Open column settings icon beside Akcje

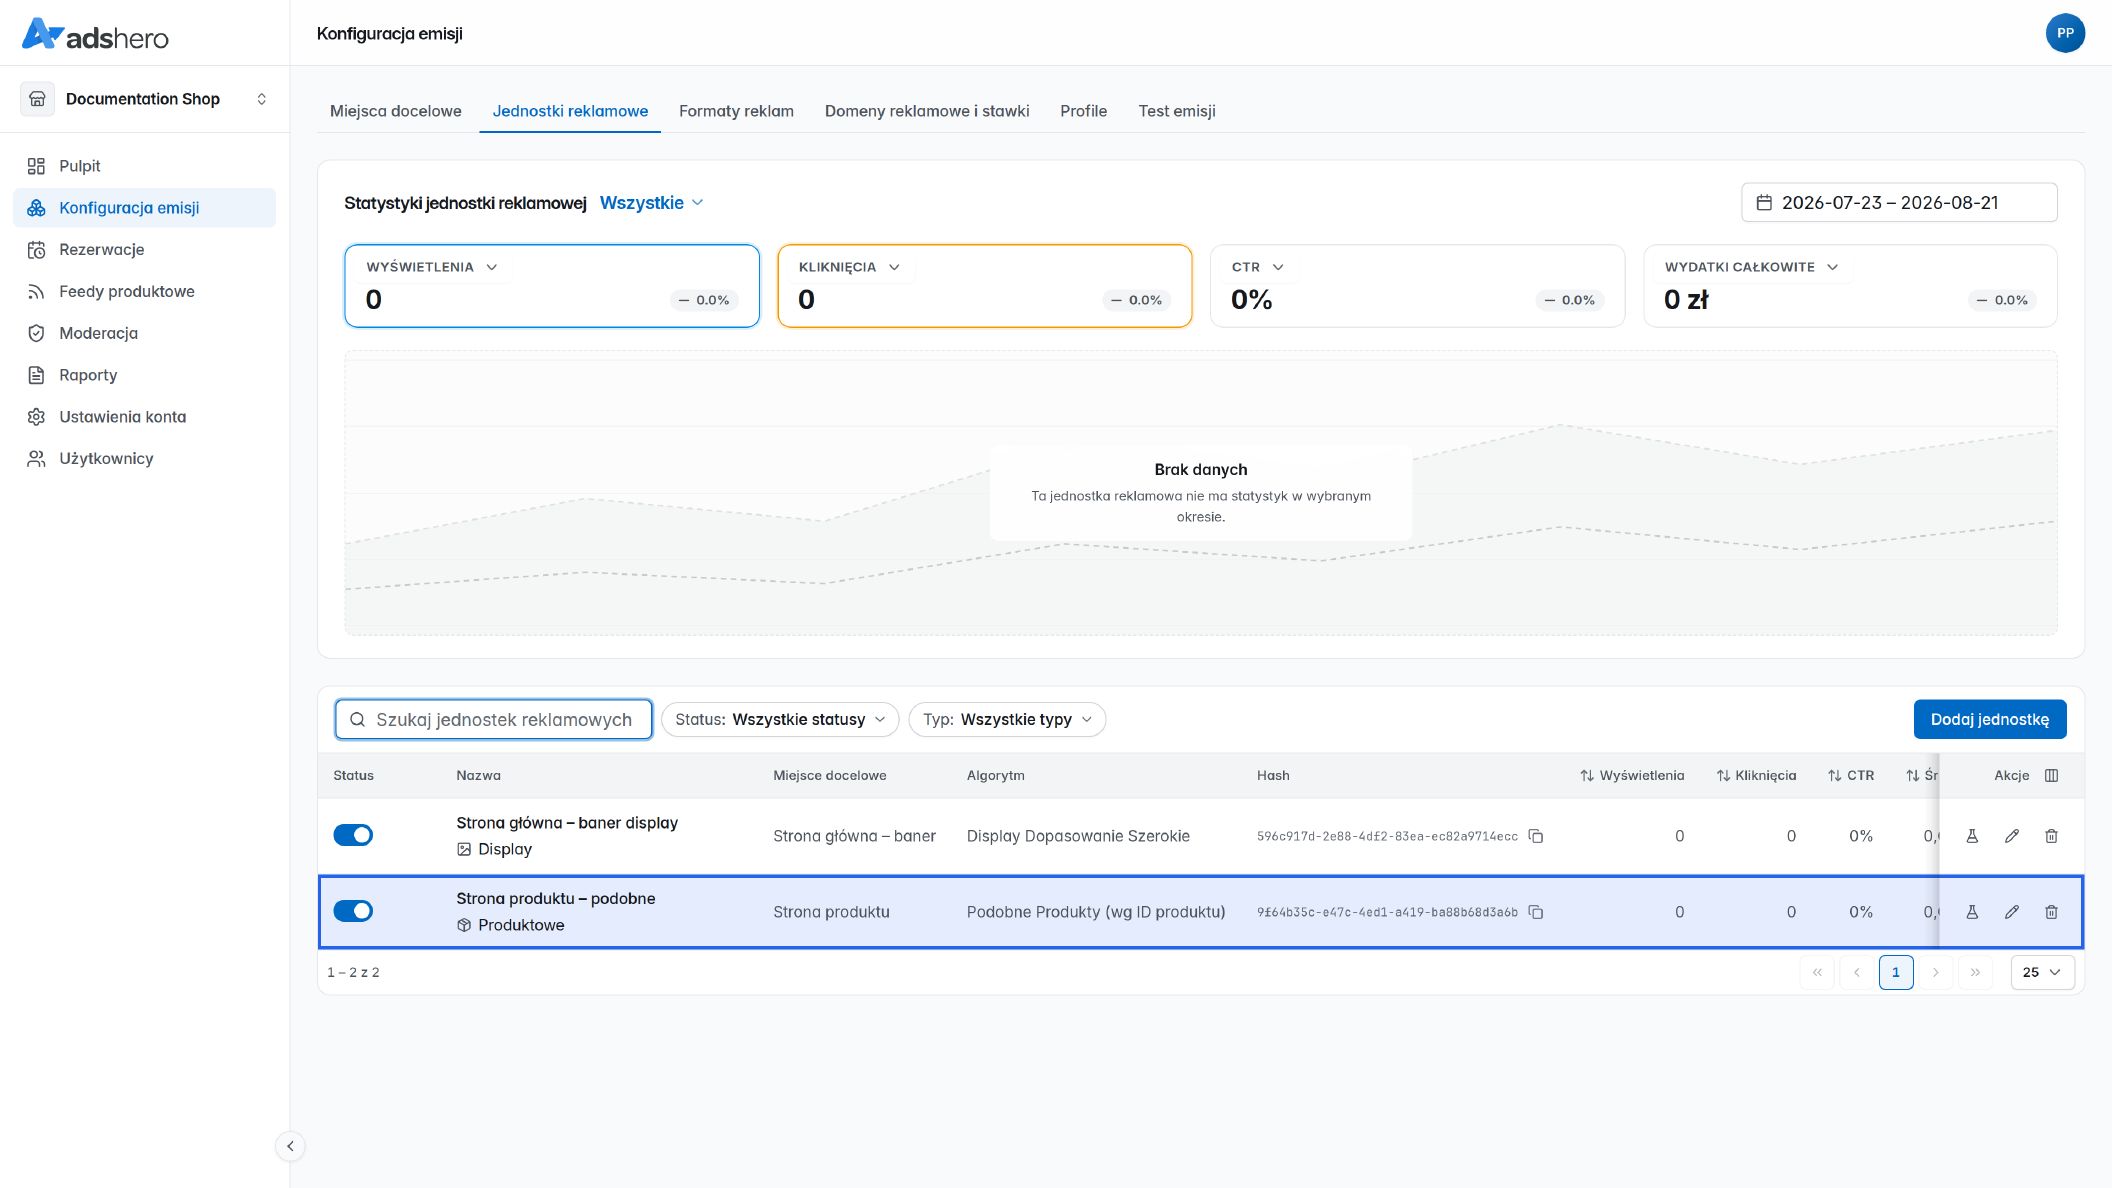point(2051,775)
